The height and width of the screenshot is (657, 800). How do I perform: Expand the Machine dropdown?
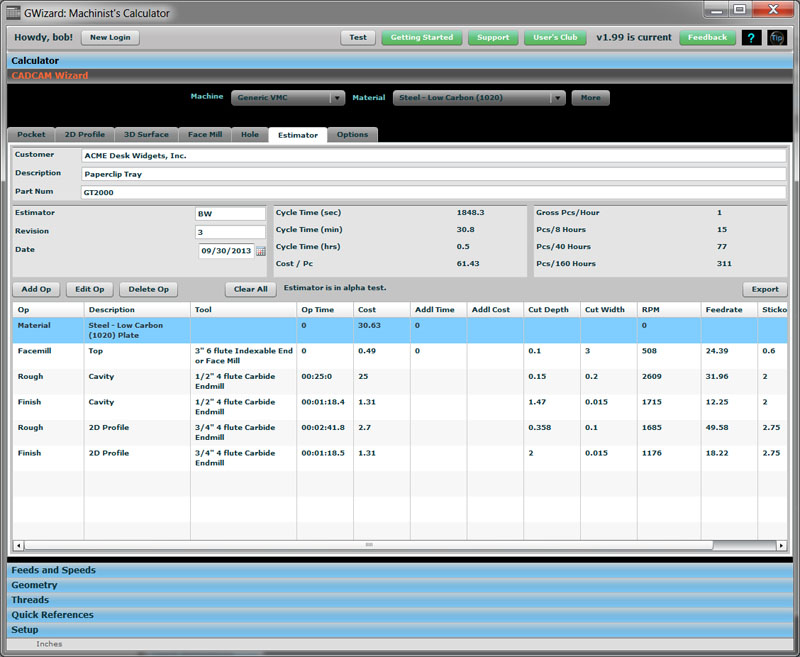[337, 98]
